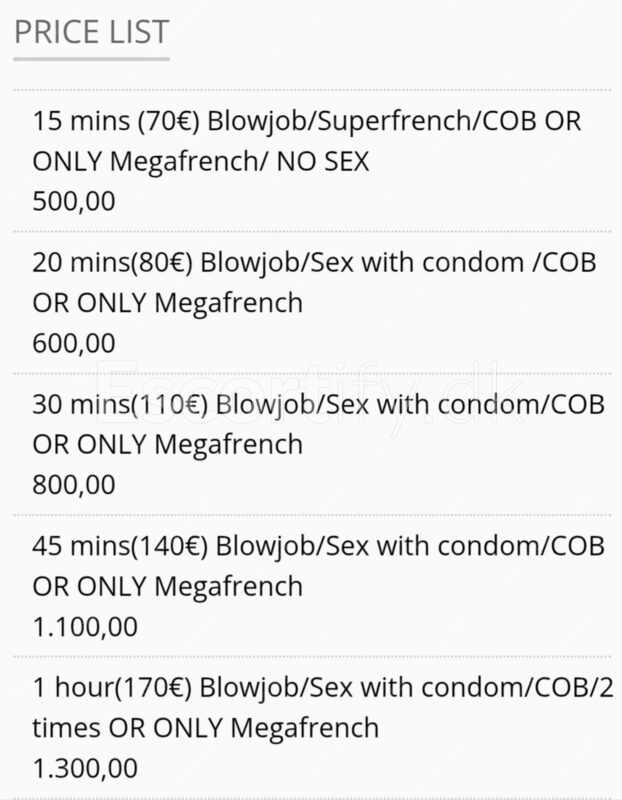Click the 1.100,00 price value
622x800 pixels.
(x=85, y=627)
